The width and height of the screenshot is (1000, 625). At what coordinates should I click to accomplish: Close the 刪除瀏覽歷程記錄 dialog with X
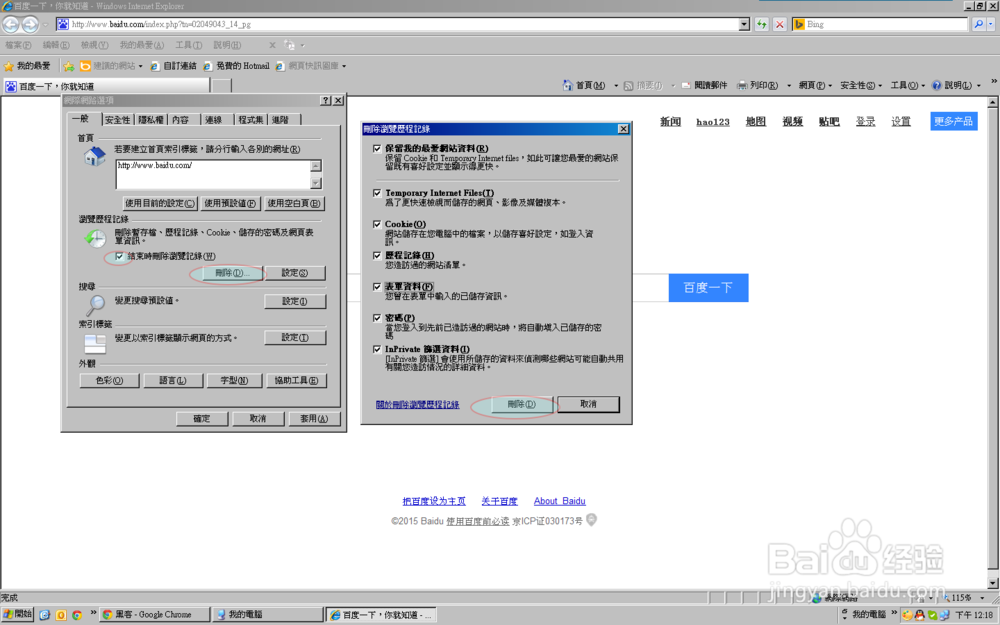click(623, 129)
